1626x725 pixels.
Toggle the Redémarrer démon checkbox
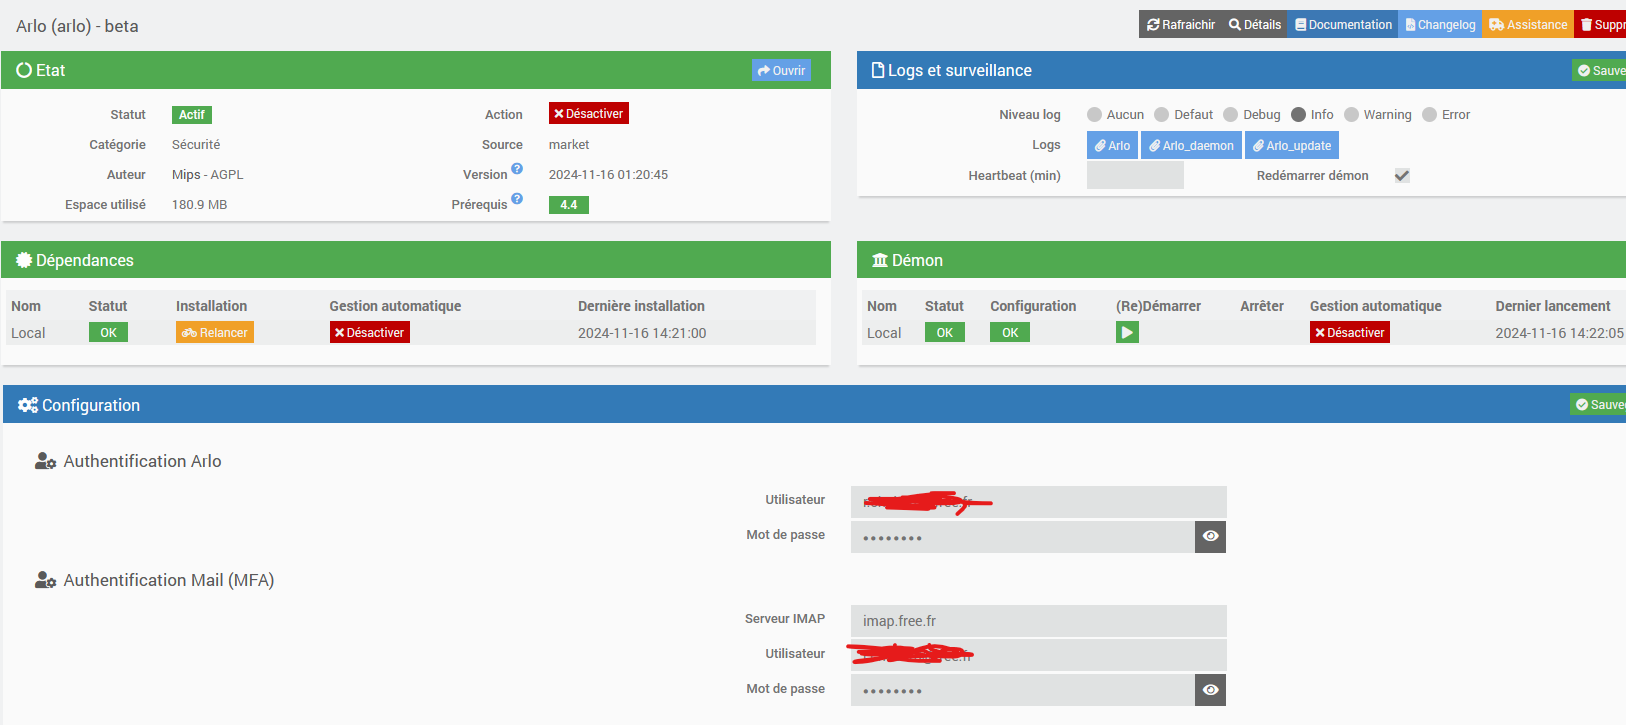pyautogui.click(x=1402, y=176)
